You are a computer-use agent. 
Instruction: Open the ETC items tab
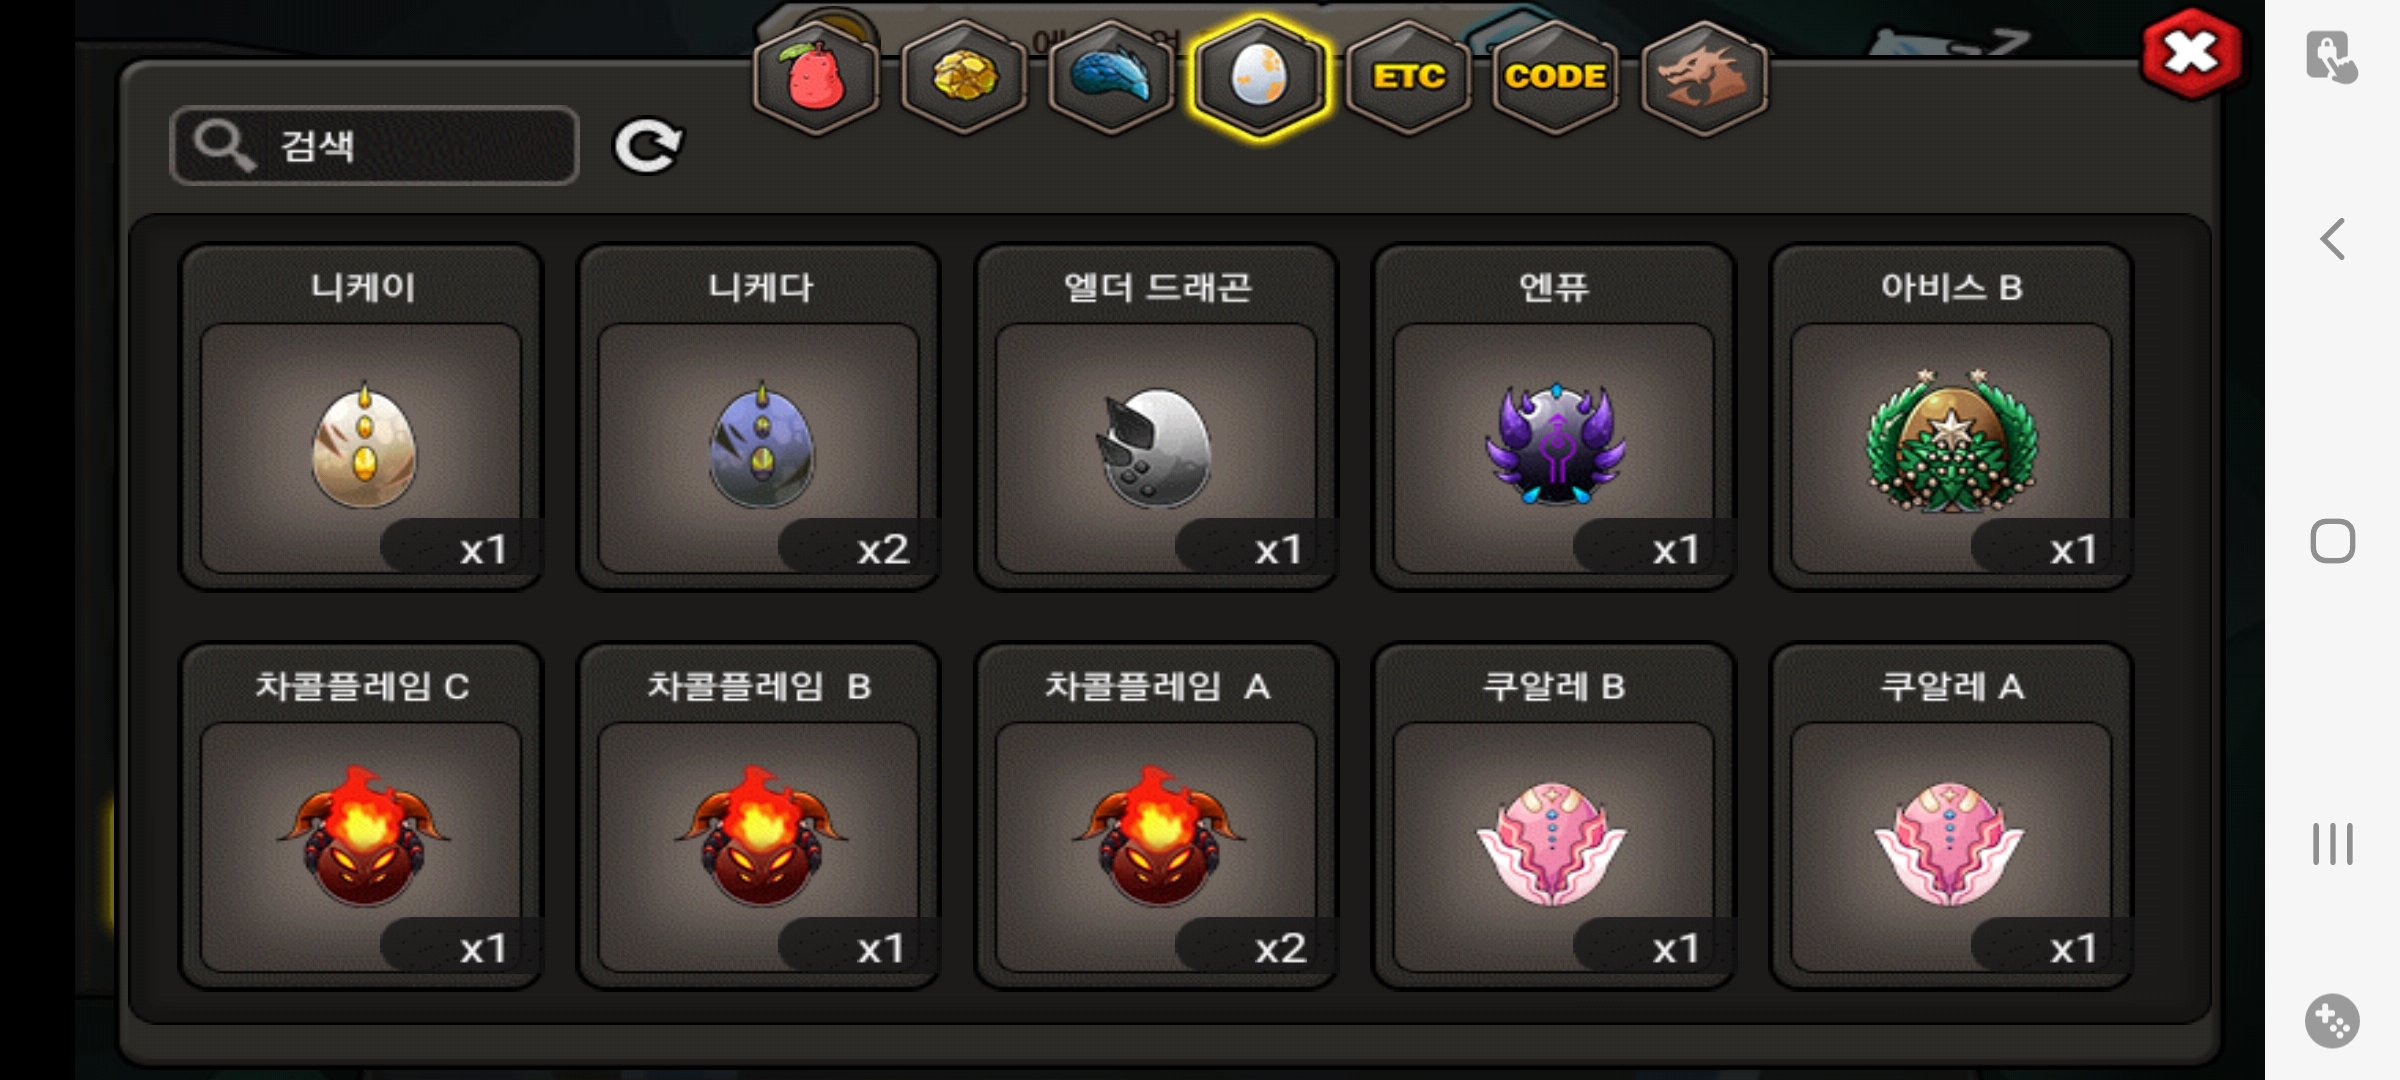(1408, 78)
